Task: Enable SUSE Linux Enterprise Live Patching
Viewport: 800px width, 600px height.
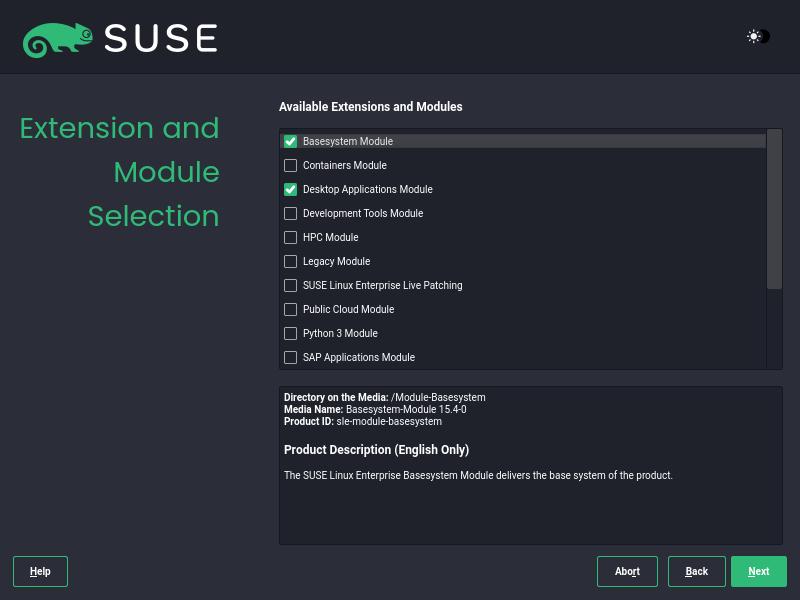Action: (x=291, y=286)
